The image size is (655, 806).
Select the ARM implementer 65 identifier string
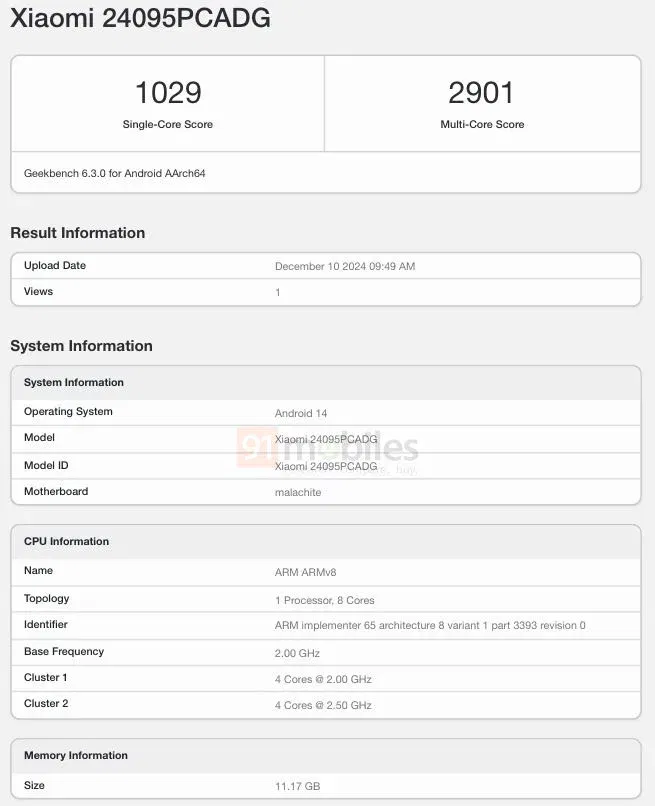pyautogui.click(x=430, y=626)
